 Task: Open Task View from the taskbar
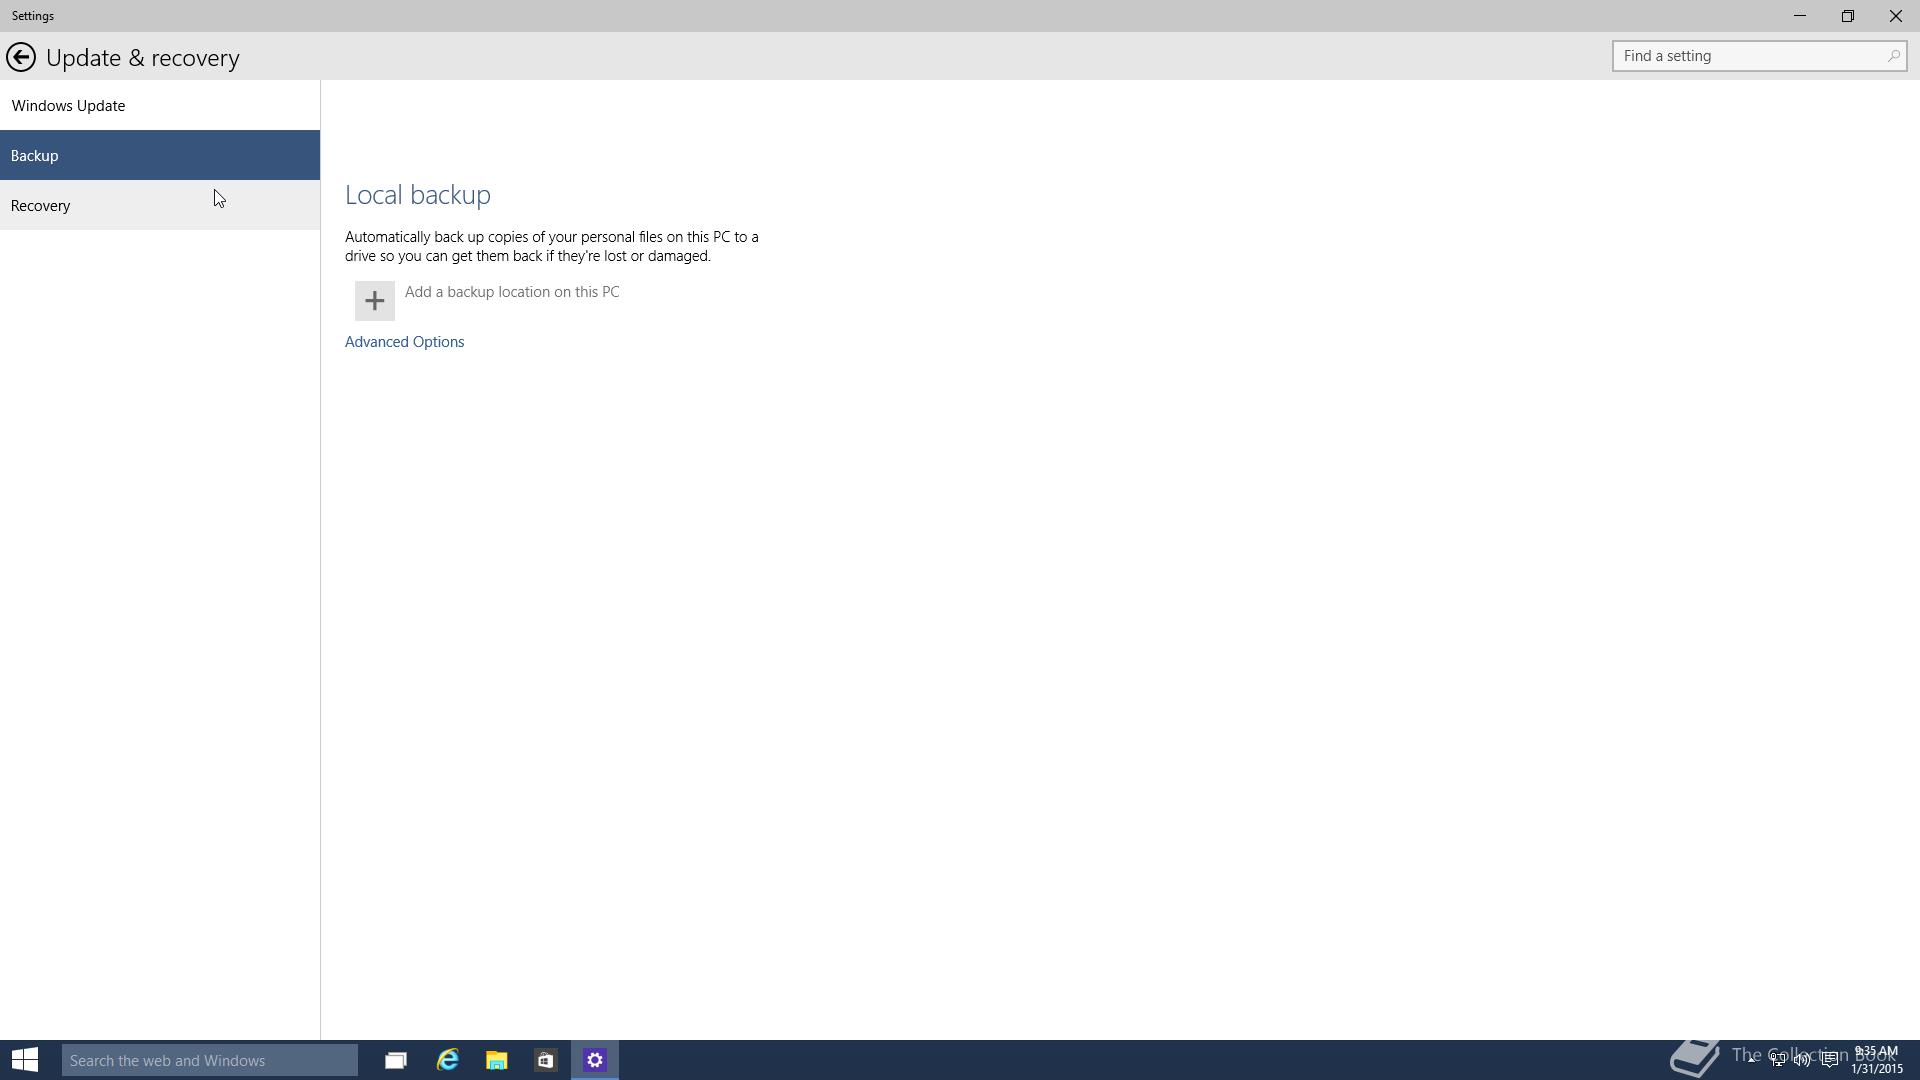395,1059
